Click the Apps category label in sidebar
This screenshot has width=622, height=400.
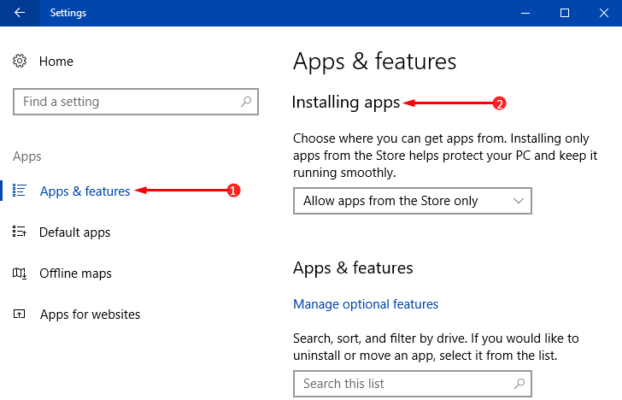(27, 156)
